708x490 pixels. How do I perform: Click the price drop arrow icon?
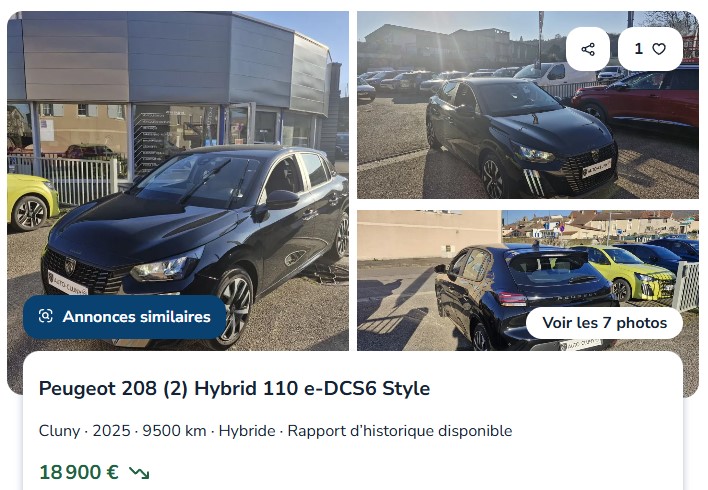139,473
